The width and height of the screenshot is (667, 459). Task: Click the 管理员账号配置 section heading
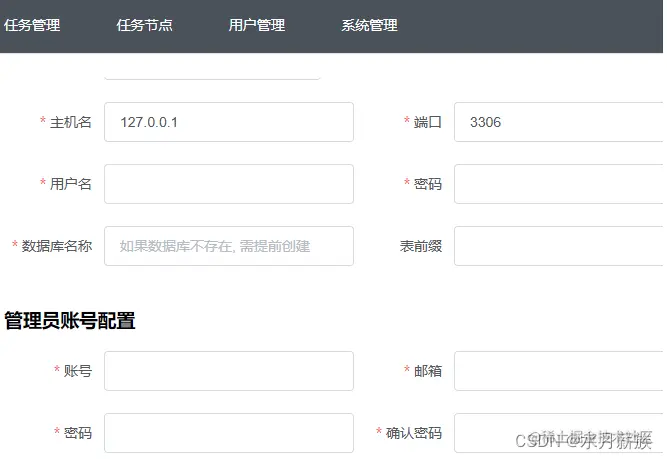pyautogui.click(x=70, y=320)
